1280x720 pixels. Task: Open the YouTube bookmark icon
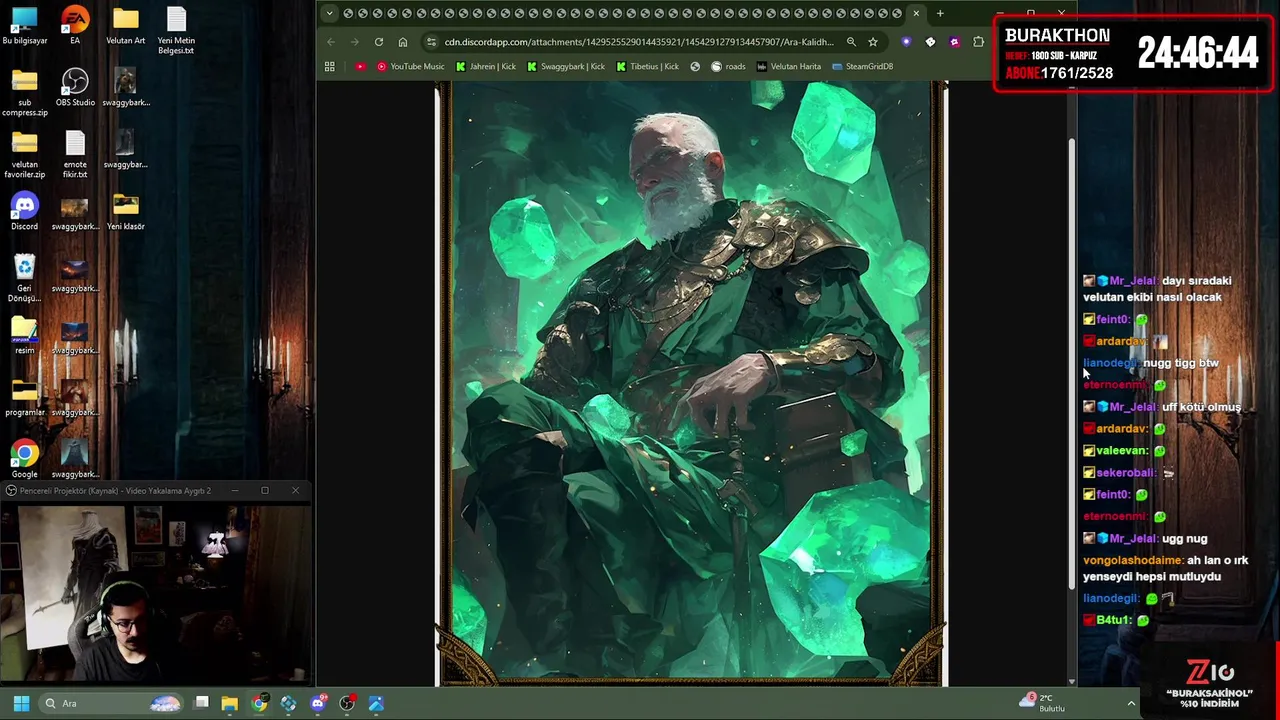(x=360, y=66)
